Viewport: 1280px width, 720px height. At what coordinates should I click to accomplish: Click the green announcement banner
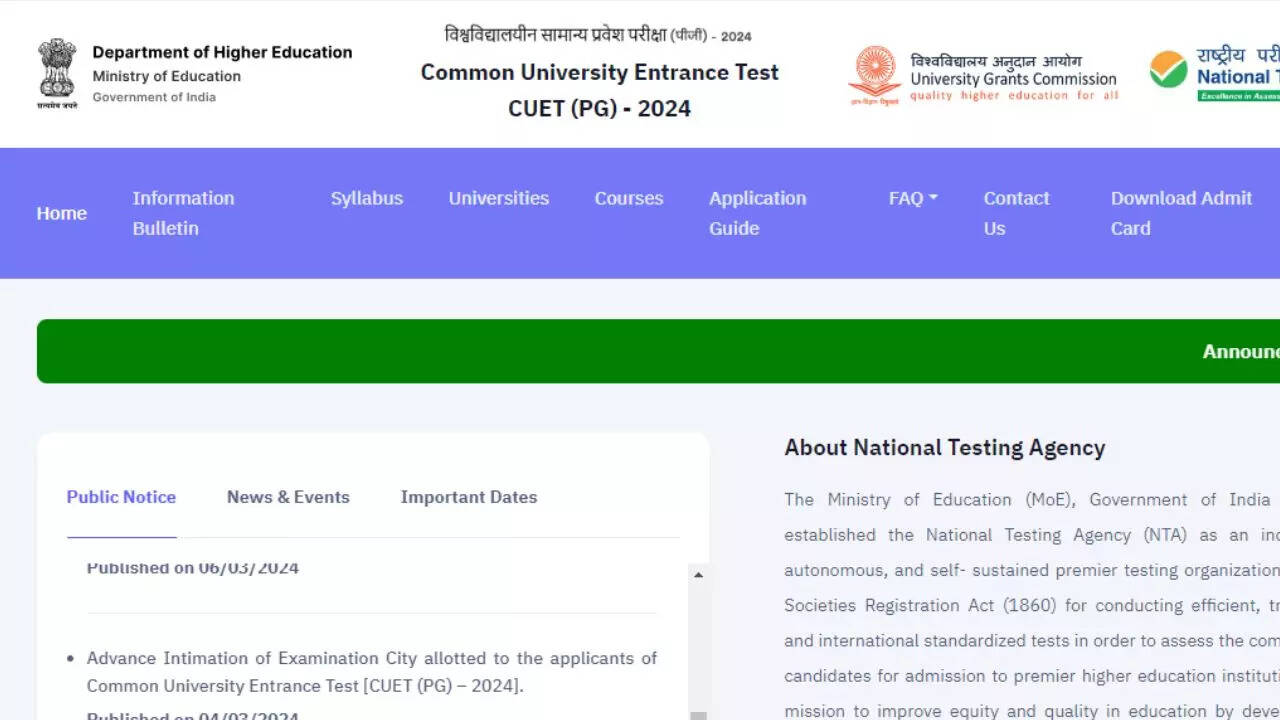click(658, 351)
